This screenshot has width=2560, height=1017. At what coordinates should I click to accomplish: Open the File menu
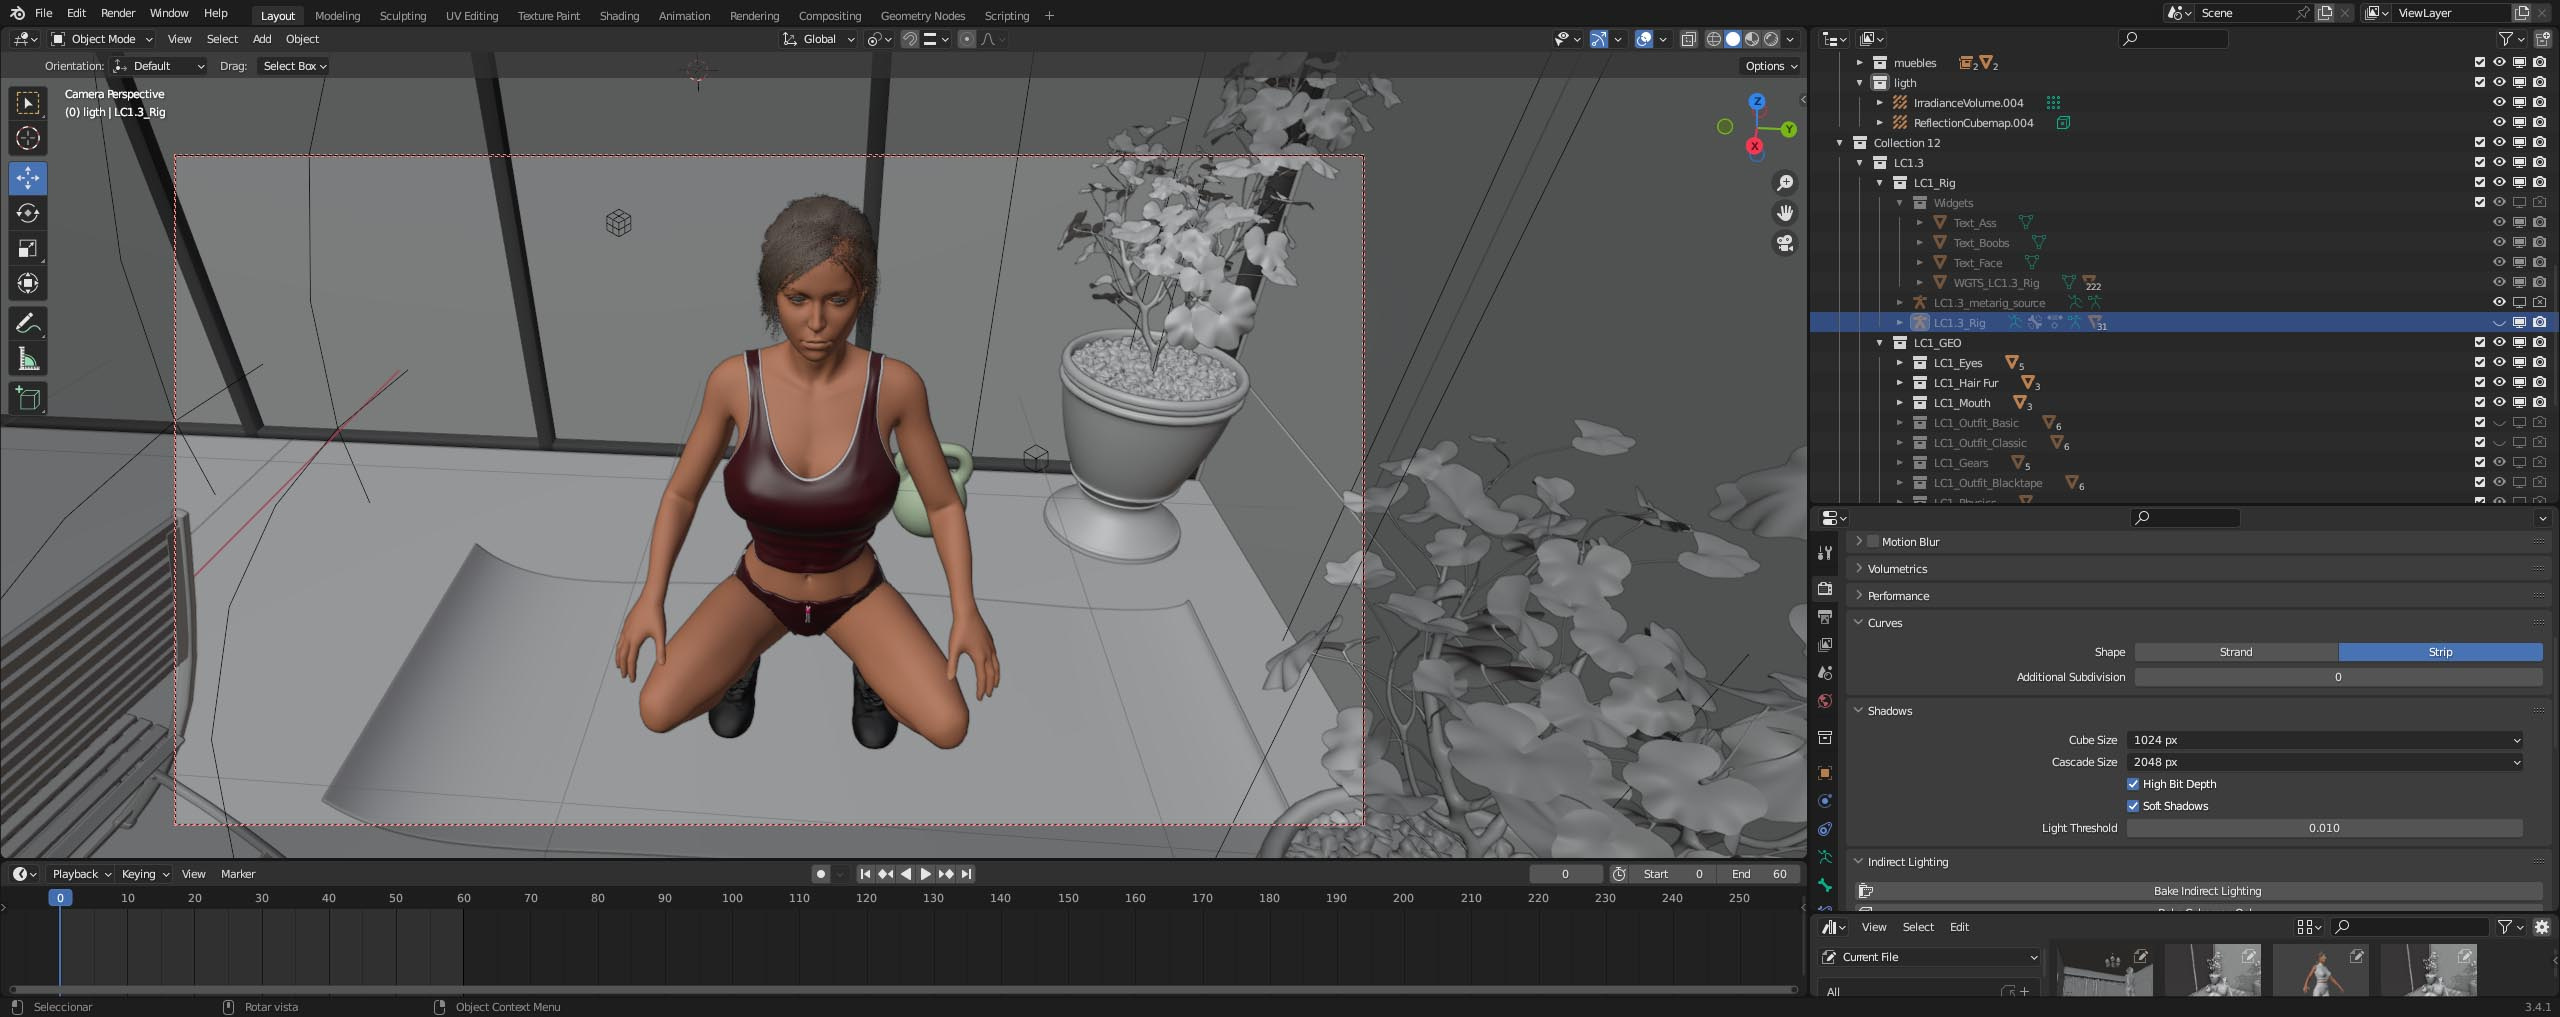pyautogui.click(x=43, y=13)
